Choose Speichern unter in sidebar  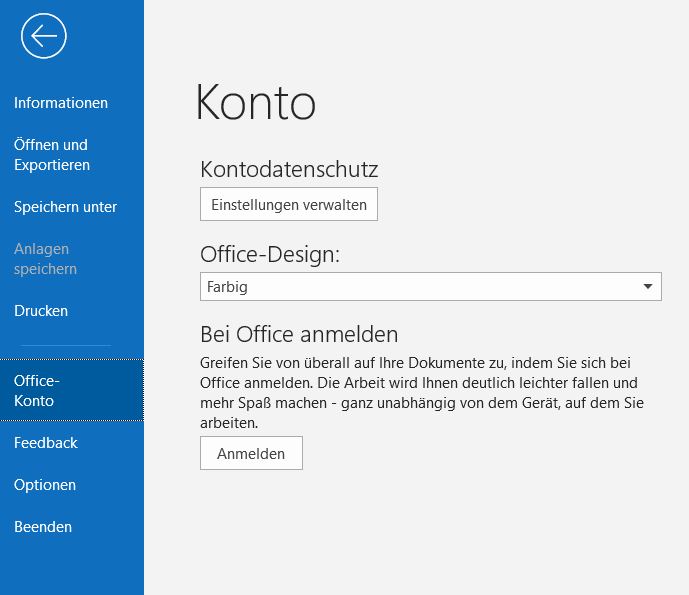(65, 207)
